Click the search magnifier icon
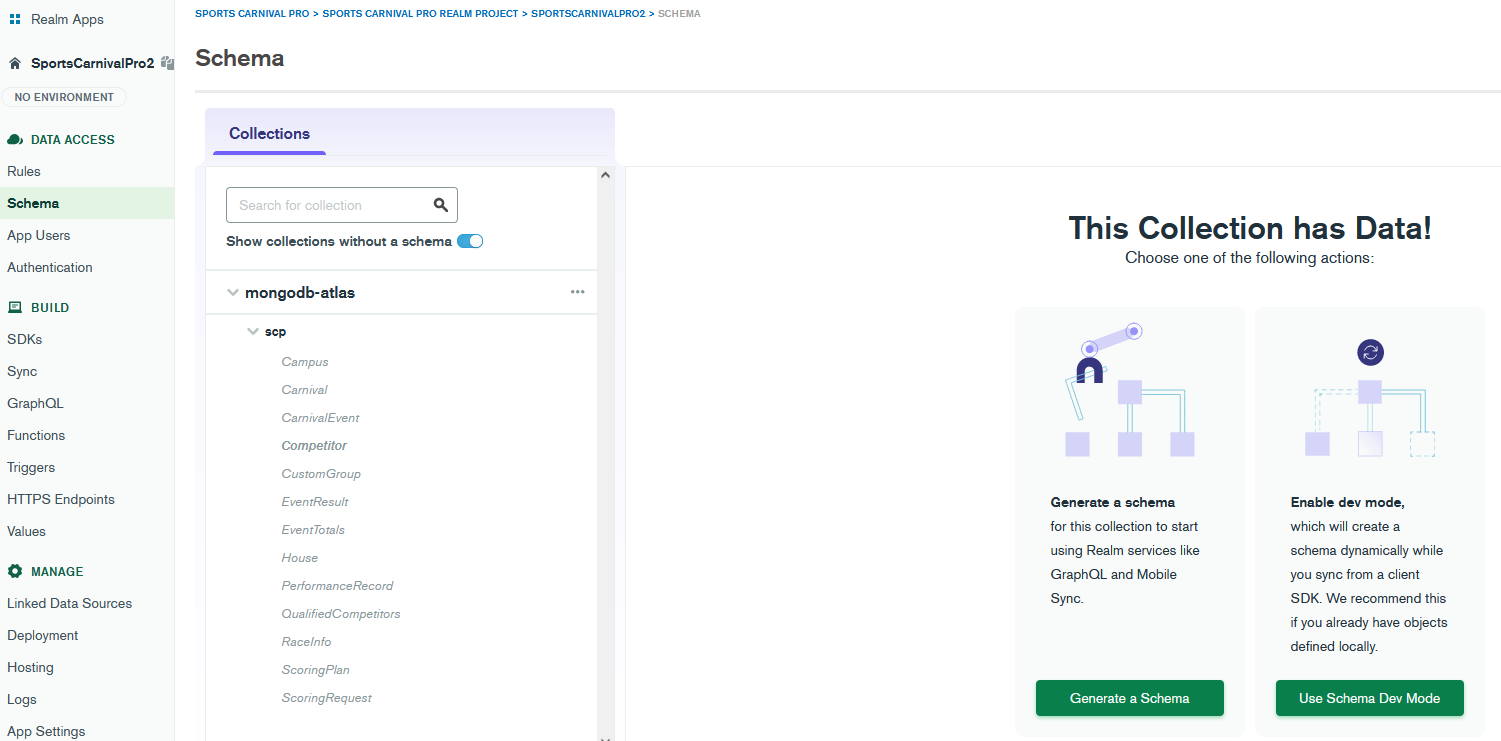The height and width of the screenshot is (741, 1501). pyautogui.click(x=441, y=205)
